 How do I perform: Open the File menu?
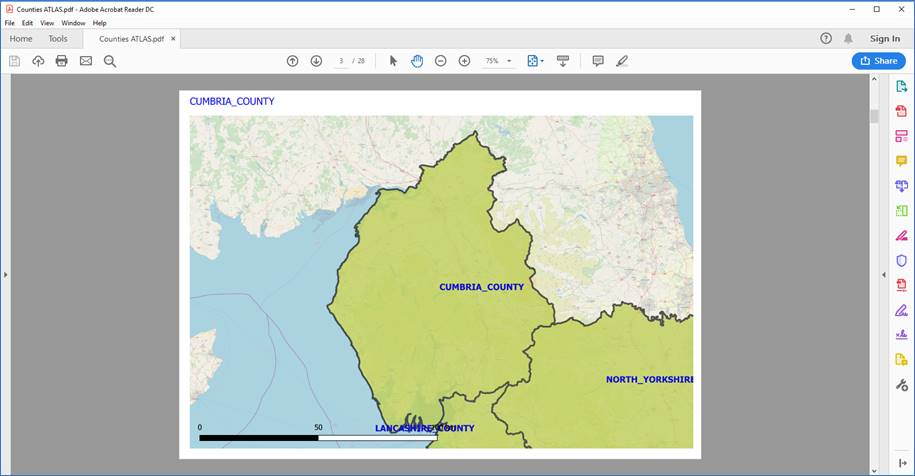click(10, 23)
